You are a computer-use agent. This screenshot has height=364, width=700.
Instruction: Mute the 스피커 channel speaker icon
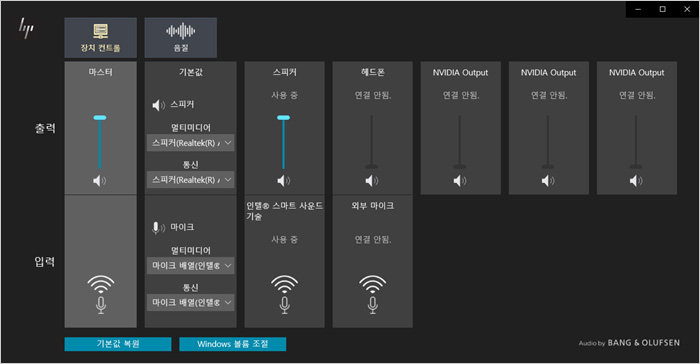click(x=283, y=180)
